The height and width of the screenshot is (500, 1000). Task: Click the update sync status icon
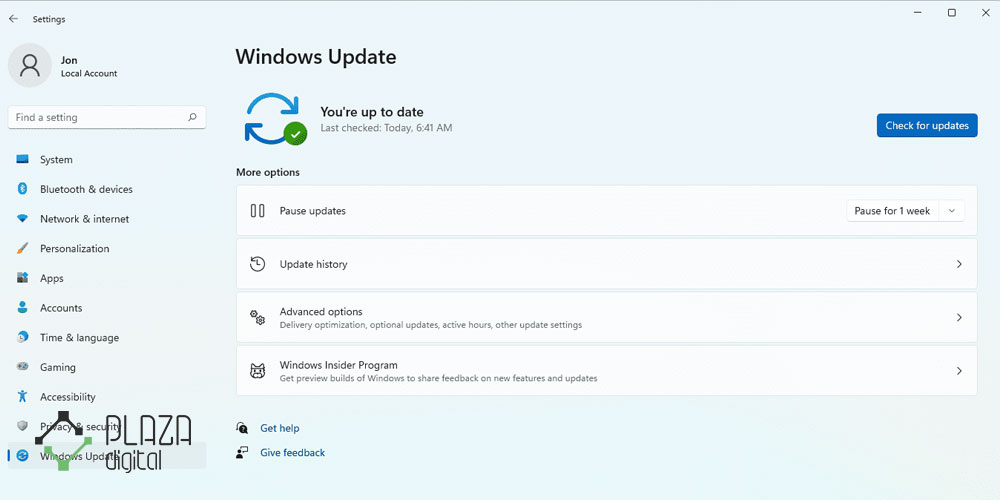275,119
